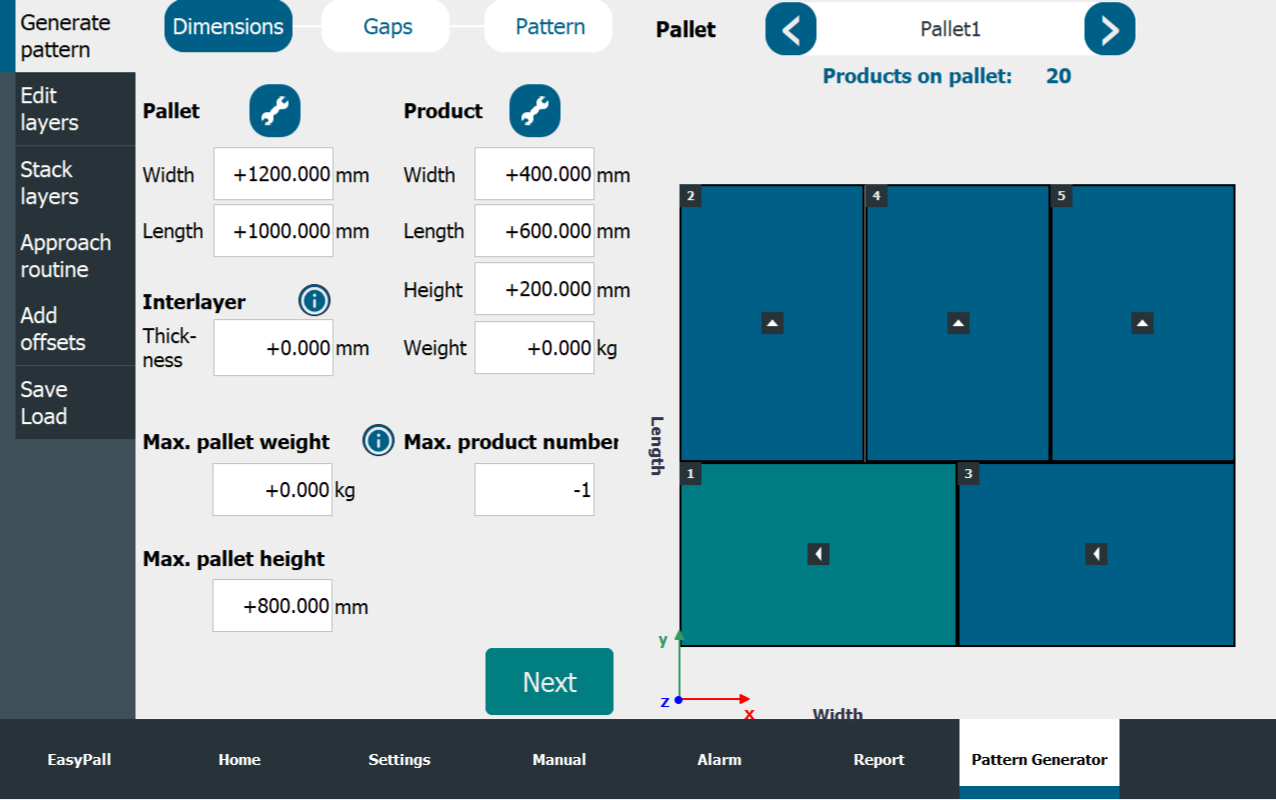Toggle orientation of product 3
Viewport: 1276px width, 800px height.
pyautogui.click(x=1096, y=553)
